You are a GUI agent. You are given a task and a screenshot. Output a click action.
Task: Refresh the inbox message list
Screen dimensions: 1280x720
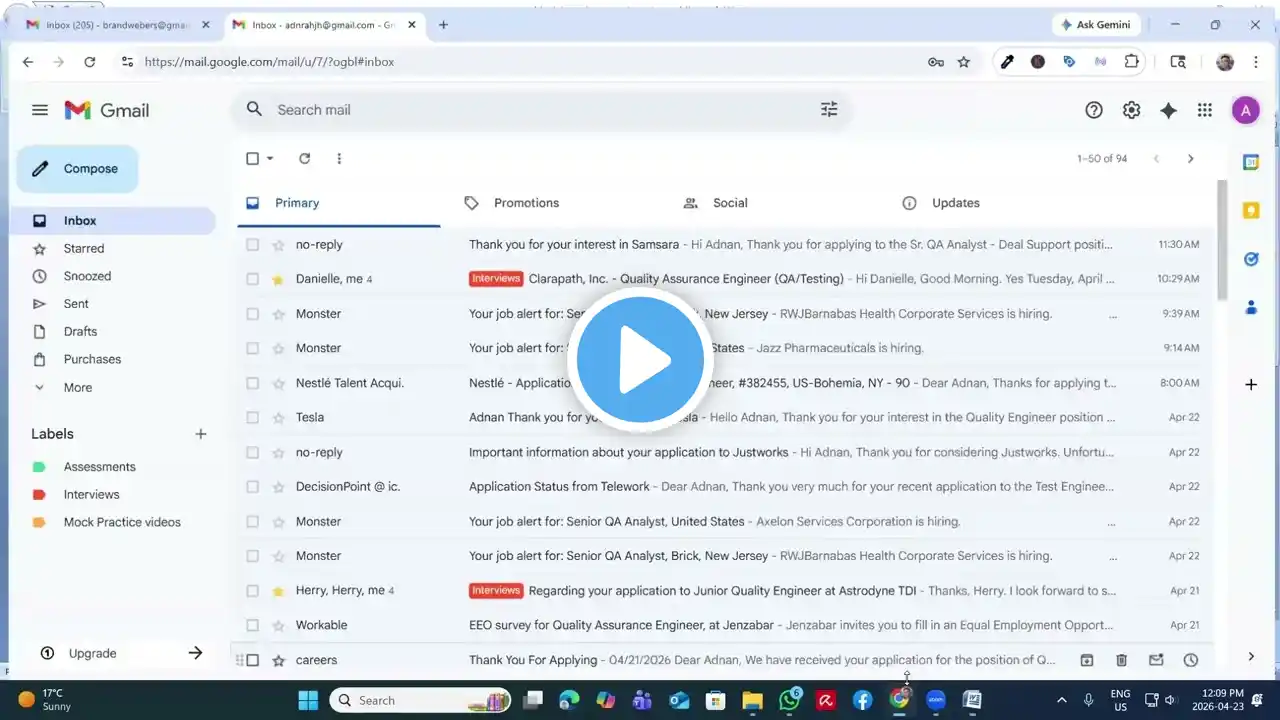click(x=305, y=158)
